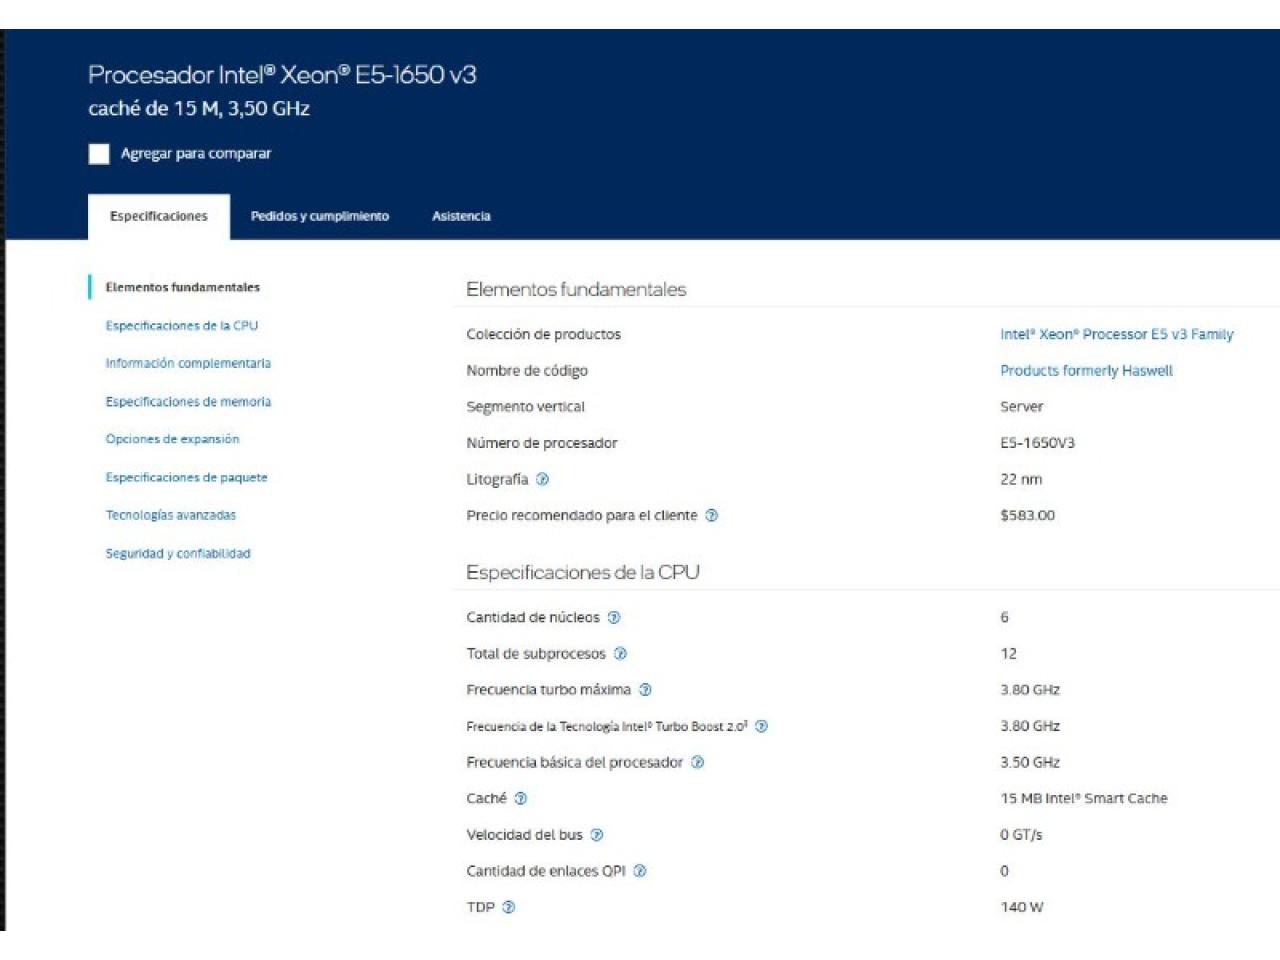1280x960 pixels.
Task: Click the 0 GT/s bus speed value
Action: (1021, 834)
